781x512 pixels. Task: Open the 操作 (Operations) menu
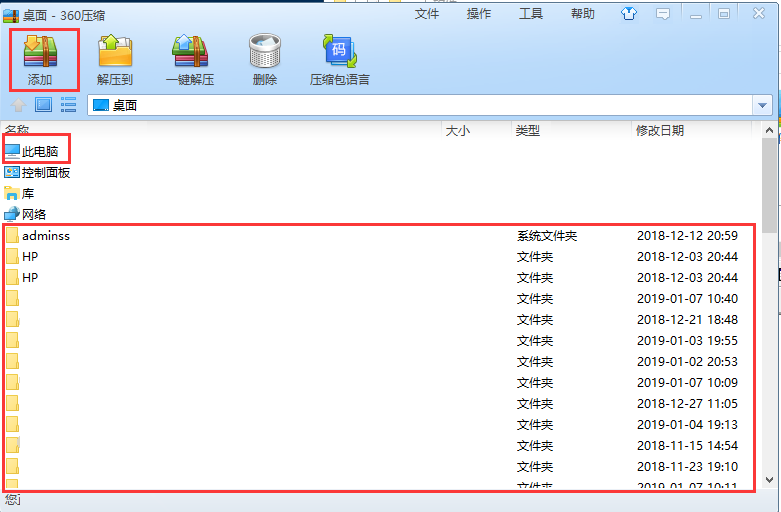click(479, 14)
